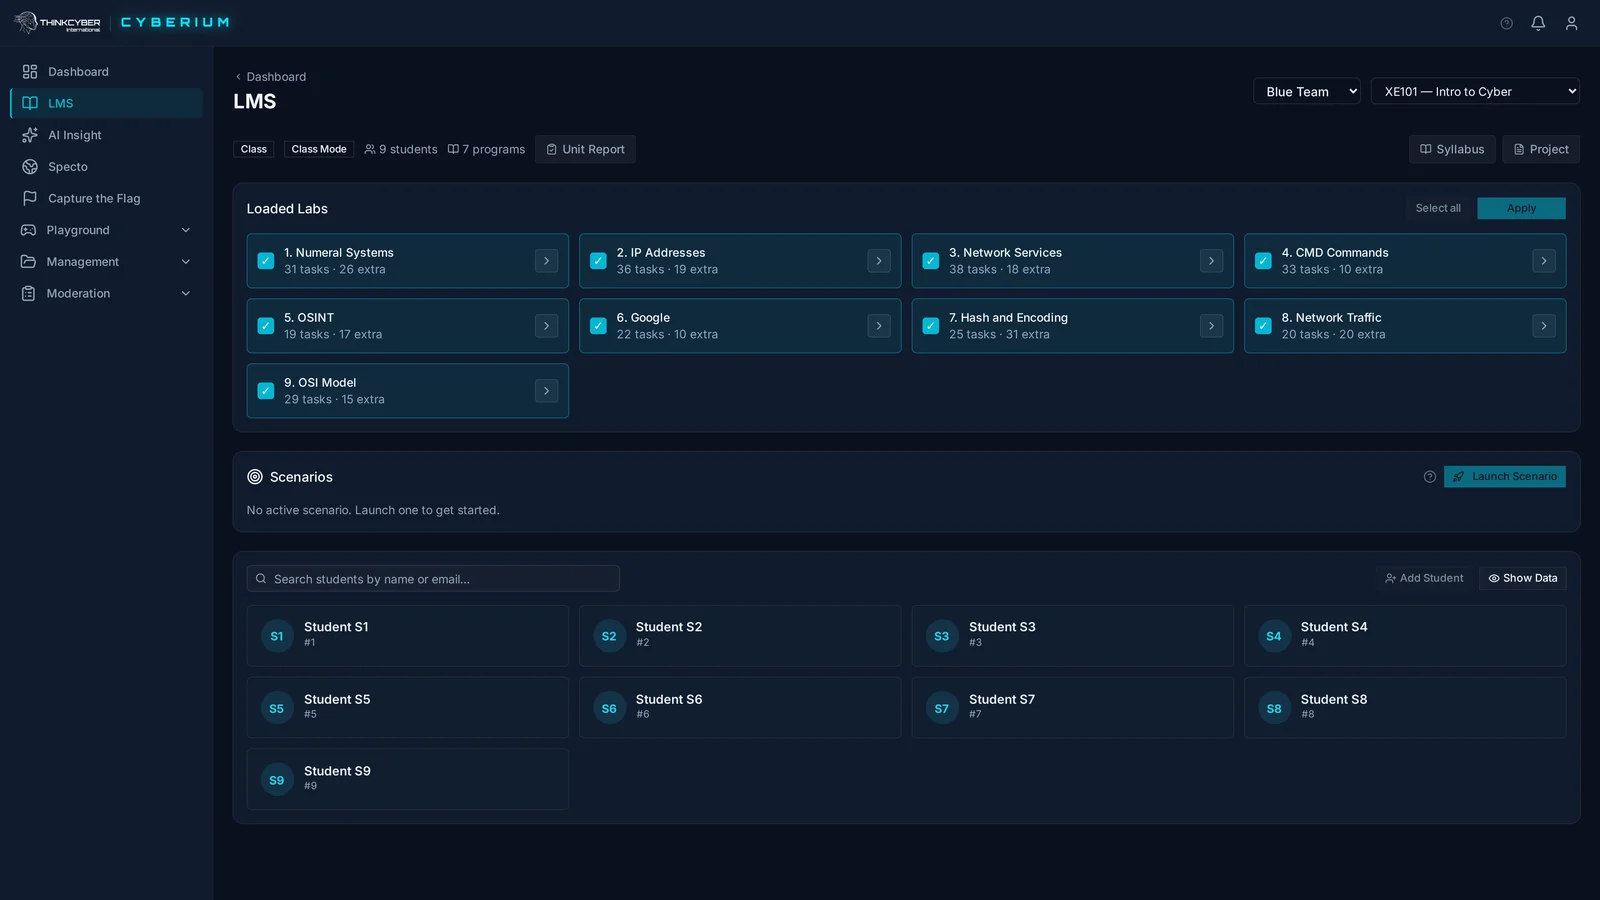
Task: Open Network Traffic lab details arrow
Action: coord(1544,326)
